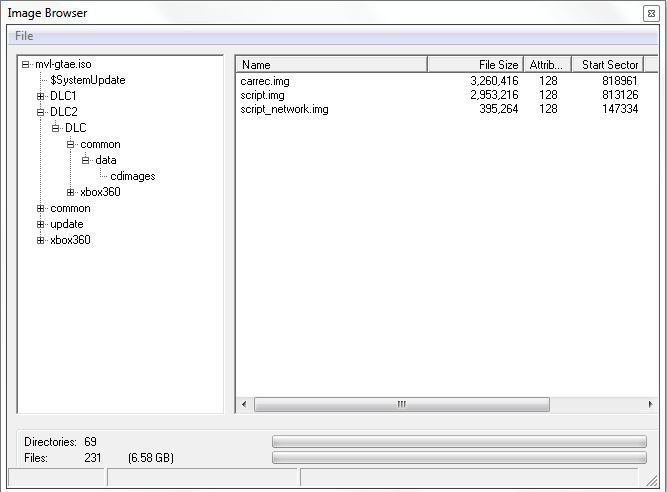Sort by the File Size column header
Viewport: 667px width, 492px height.
pos(476,65)
